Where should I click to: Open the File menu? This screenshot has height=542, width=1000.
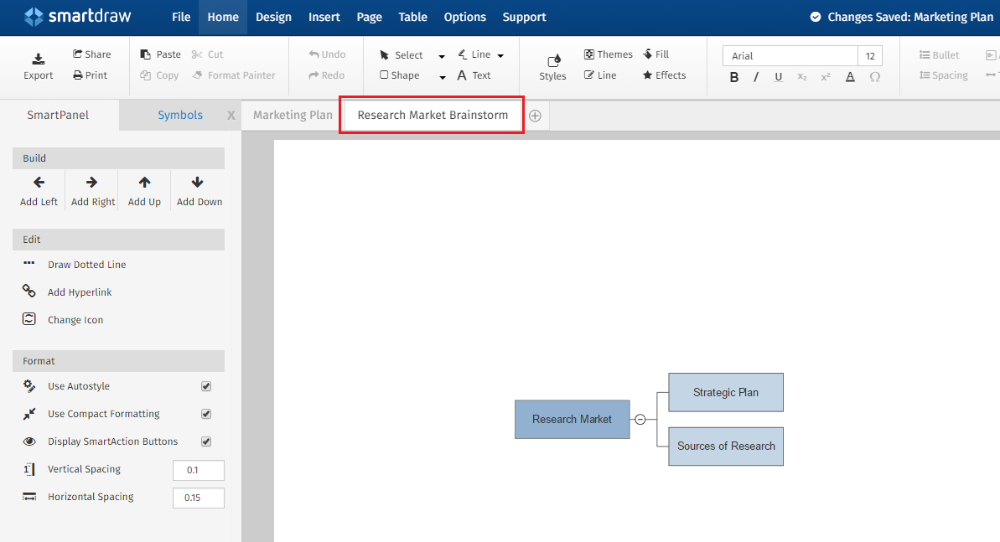[x=181, y=17]
